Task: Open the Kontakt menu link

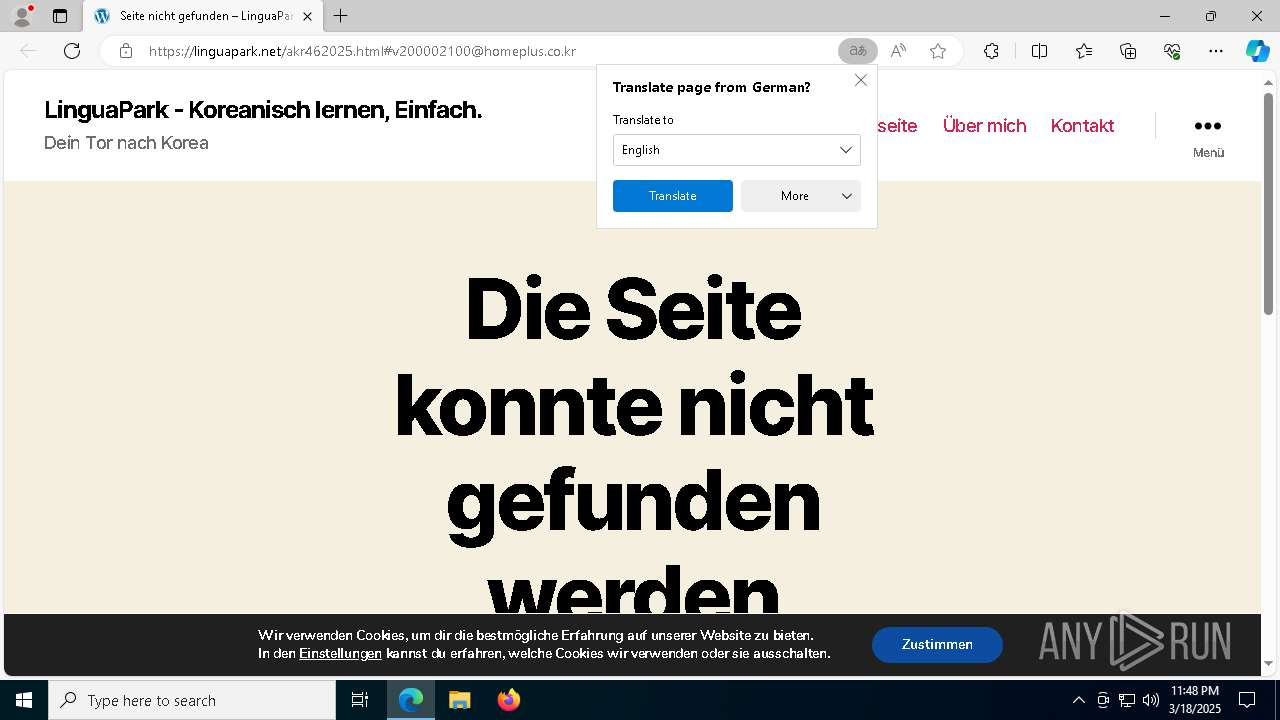Action: click(x=1082, y=125)
